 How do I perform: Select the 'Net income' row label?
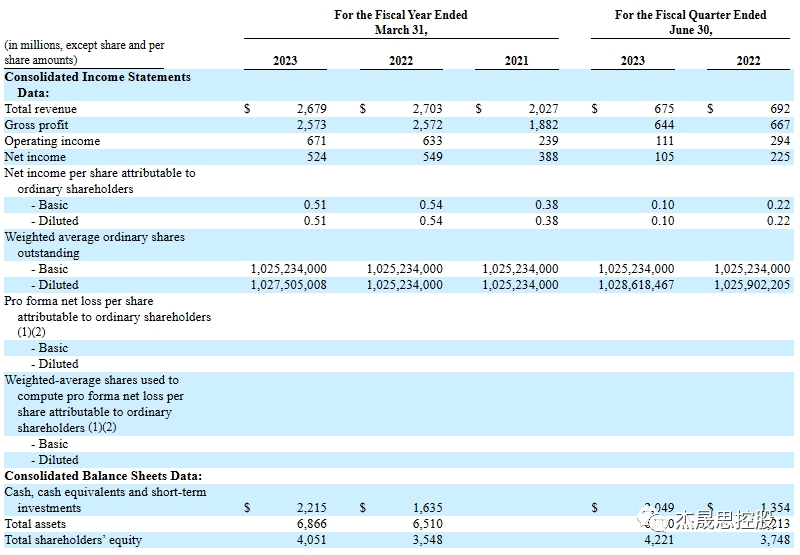[x=35, y=157]
